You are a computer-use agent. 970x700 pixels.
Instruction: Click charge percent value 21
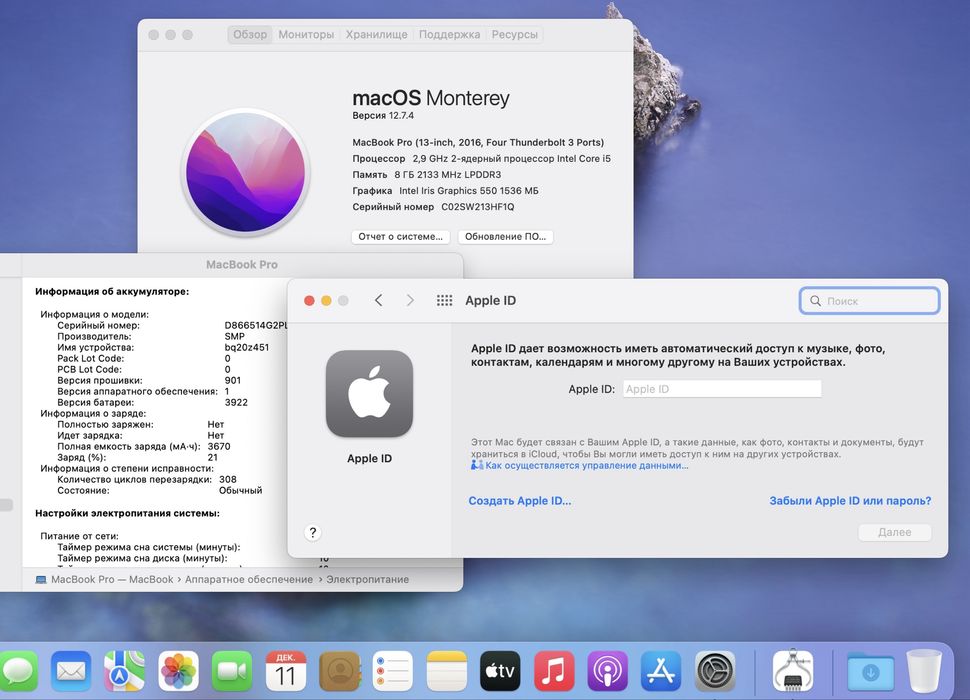[213, 458]
